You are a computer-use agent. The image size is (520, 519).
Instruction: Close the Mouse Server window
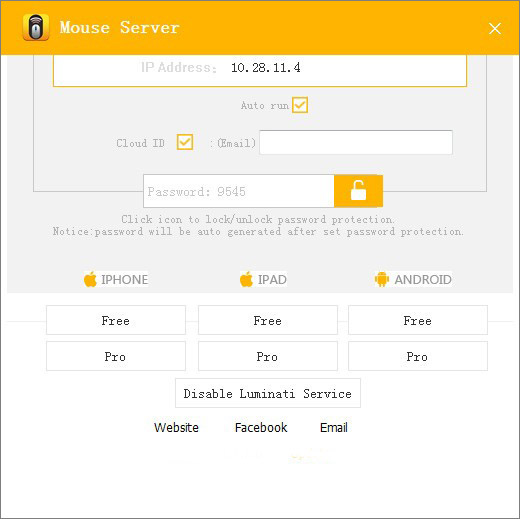(x=495, y=28)
